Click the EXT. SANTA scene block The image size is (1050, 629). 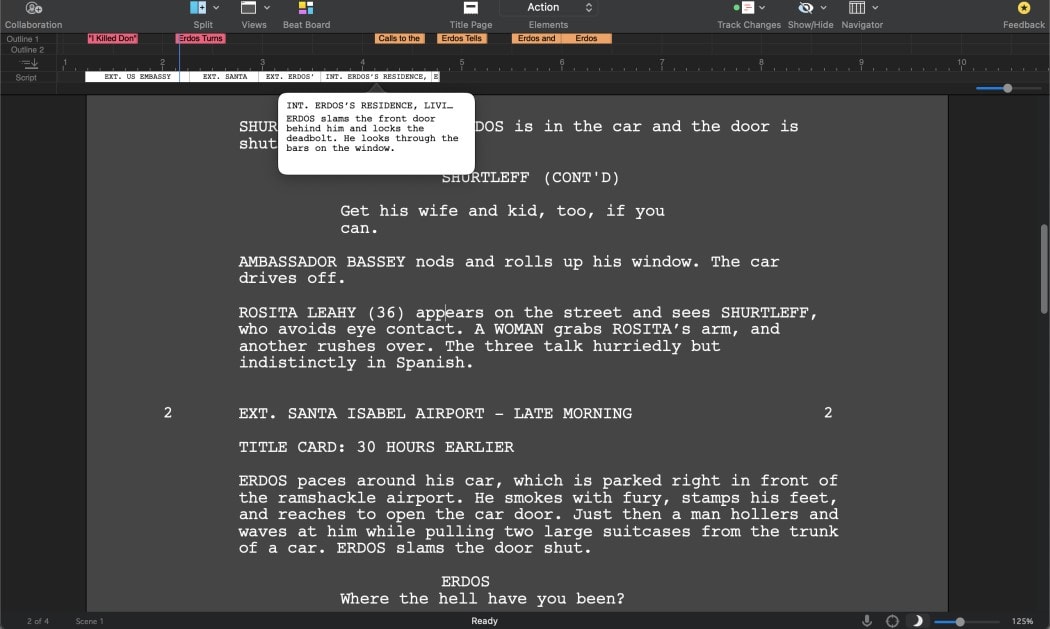point(224,77)
